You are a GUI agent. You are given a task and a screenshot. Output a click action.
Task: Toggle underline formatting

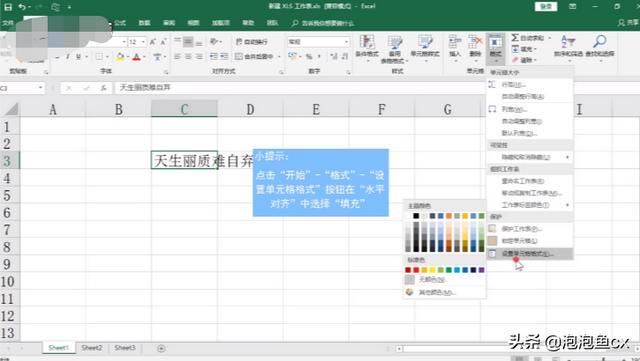(x=78, y=57)
